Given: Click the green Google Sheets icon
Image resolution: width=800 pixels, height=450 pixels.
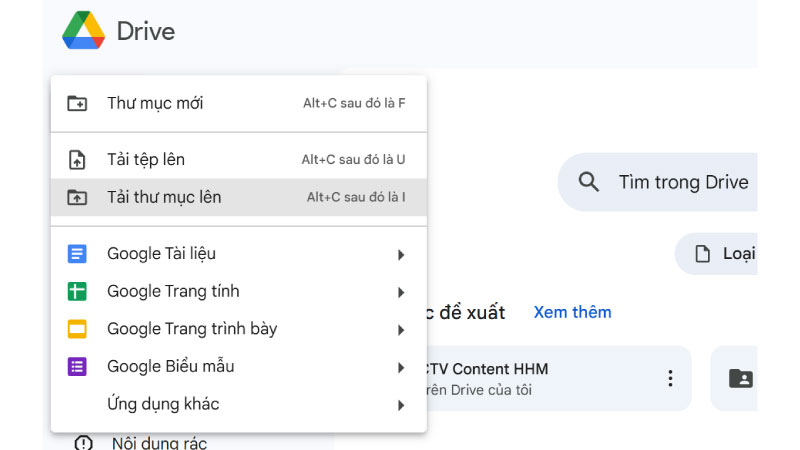Looking at the screenshot, I should (x=77, y=291).
